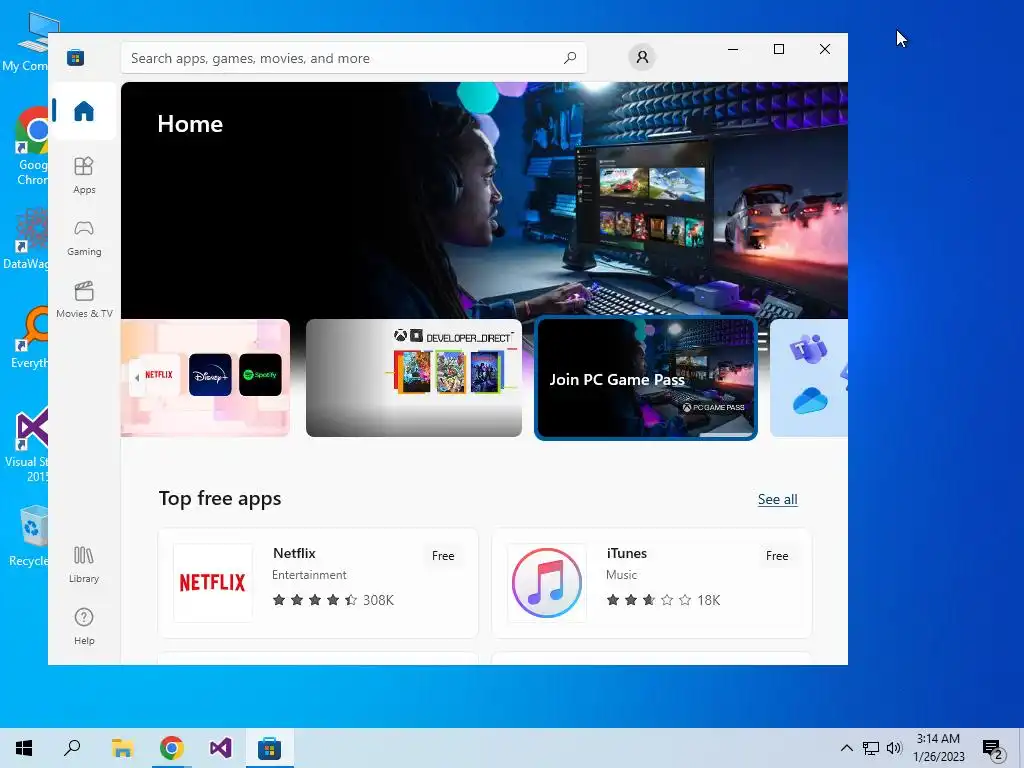Viewport: 1024px width, 768px height.
Task: Open the Spotify tile in streaming banner
Action: point(260,375)
